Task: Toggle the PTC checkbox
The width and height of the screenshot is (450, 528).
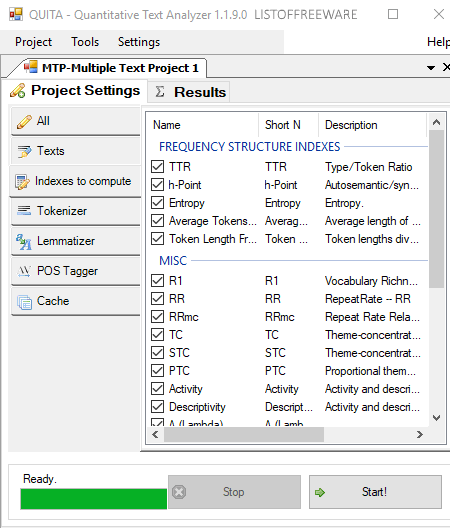Action: point(158,370)
